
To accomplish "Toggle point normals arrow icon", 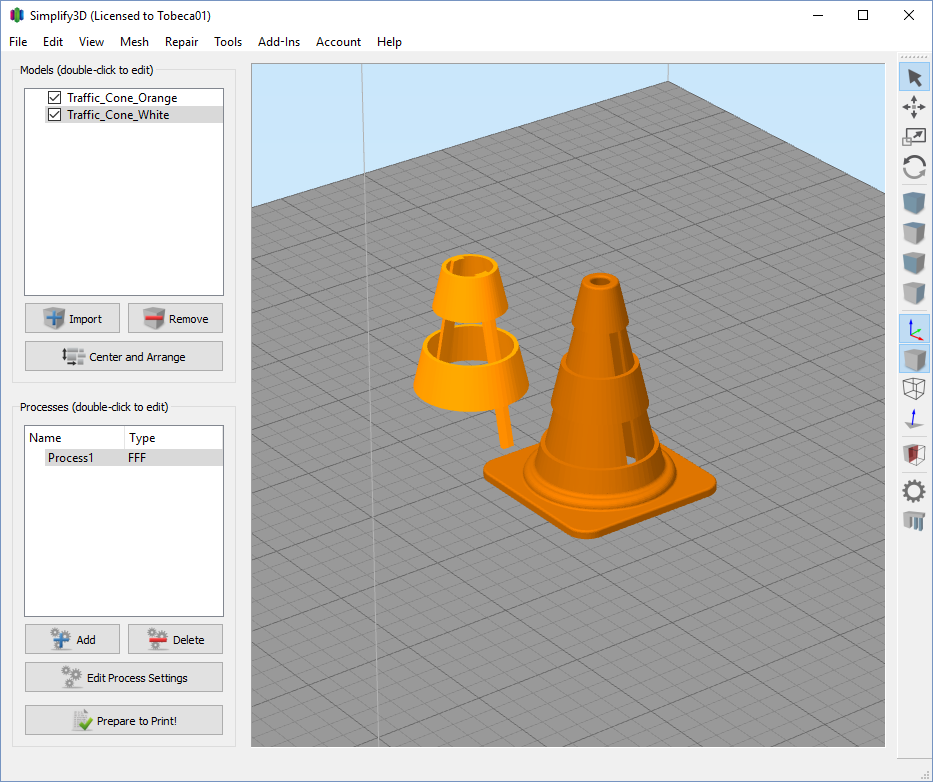I will pos(914,419).
